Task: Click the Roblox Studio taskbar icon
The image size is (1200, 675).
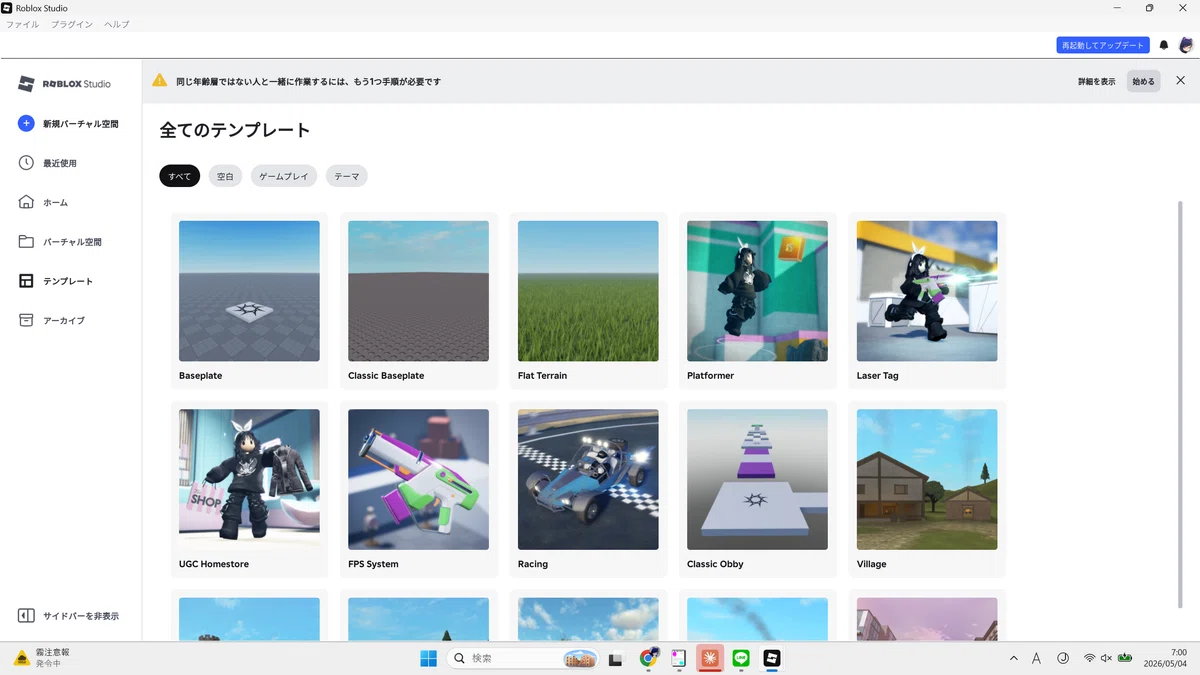Action: pyautogui.click(x=772, y=658)
